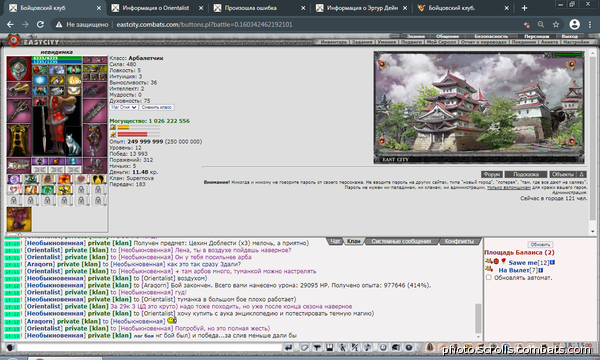This screenshot has height=360, width=600.
Task: Click the chat message input field
Action: point(149,347)
